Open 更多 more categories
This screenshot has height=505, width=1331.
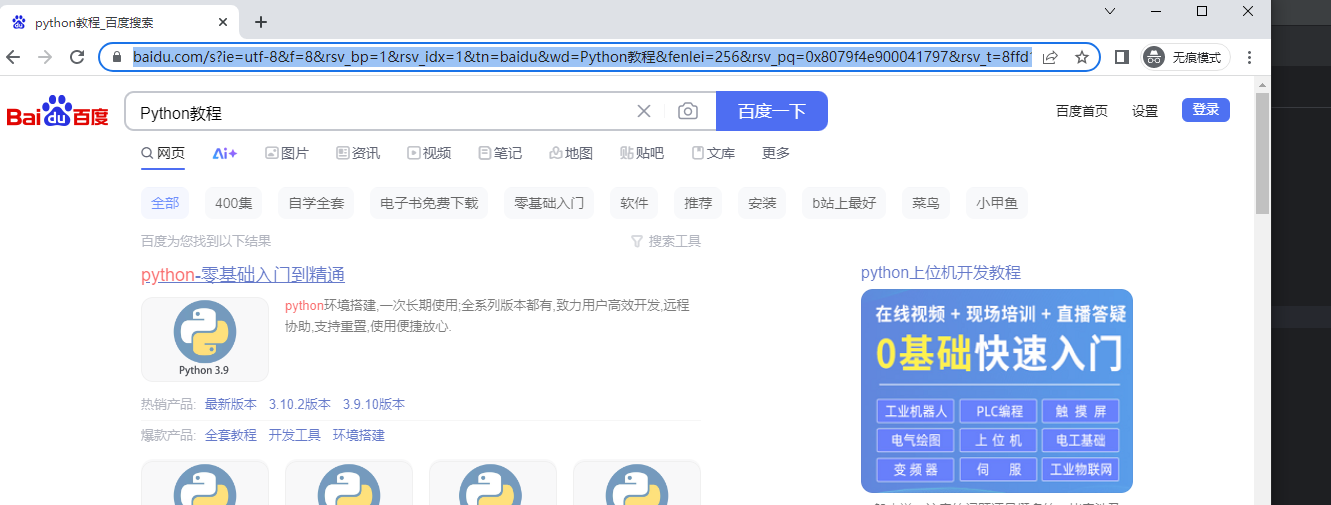(776, 153)
